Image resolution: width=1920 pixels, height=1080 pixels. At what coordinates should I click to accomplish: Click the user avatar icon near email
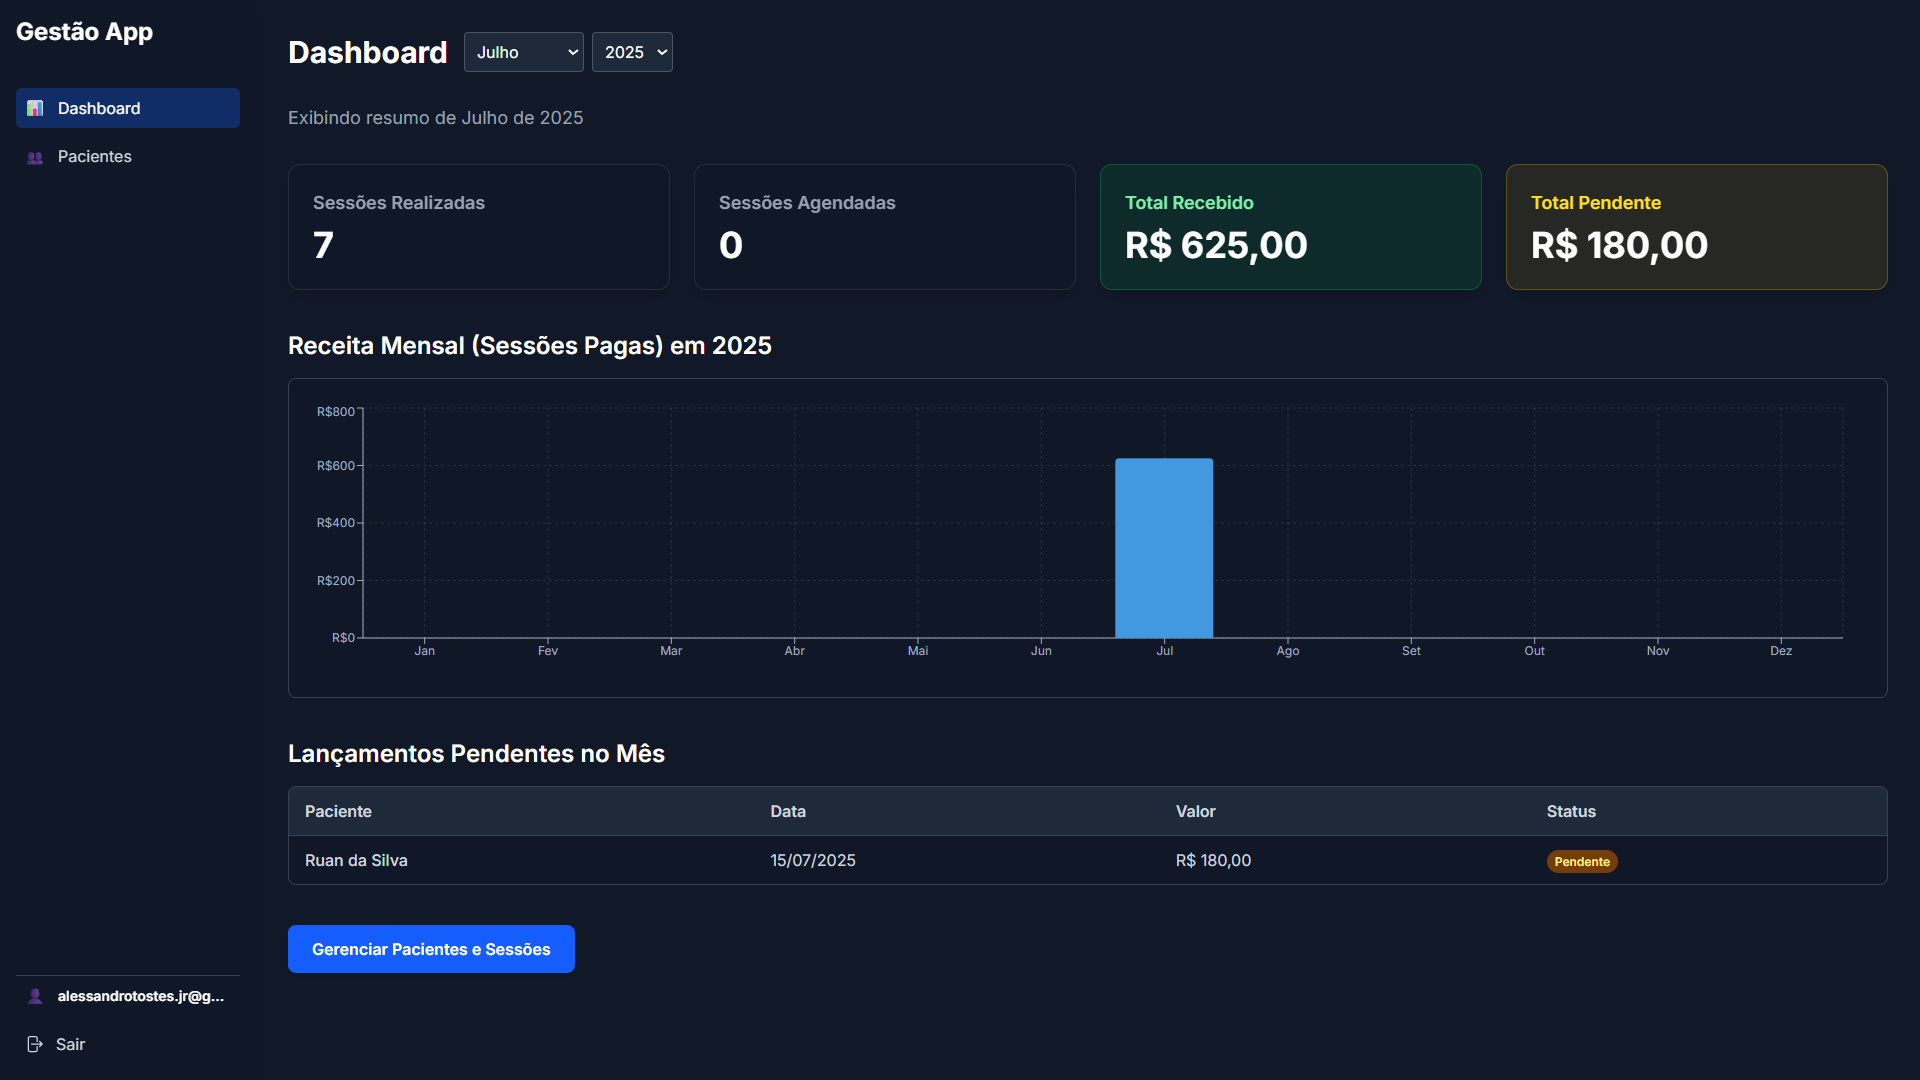[35, 996]
